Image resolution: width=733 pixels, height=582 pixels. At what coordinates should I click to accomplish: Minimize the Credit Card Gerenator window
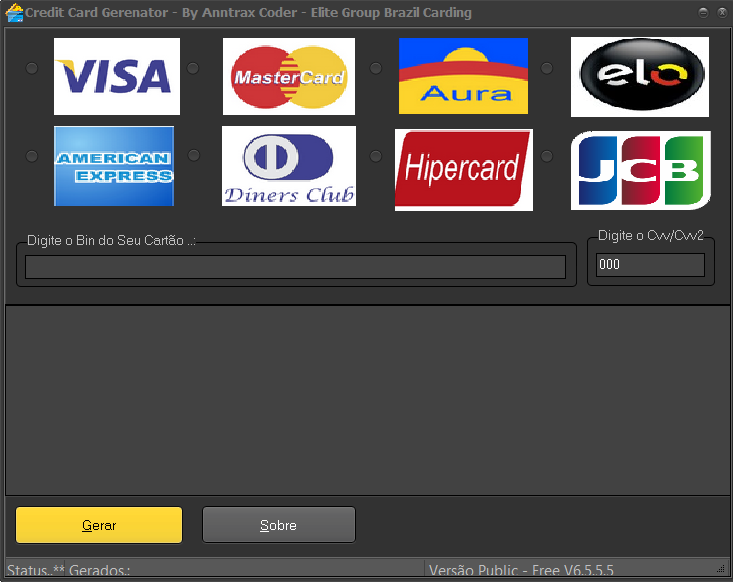[x=704, y=13]
